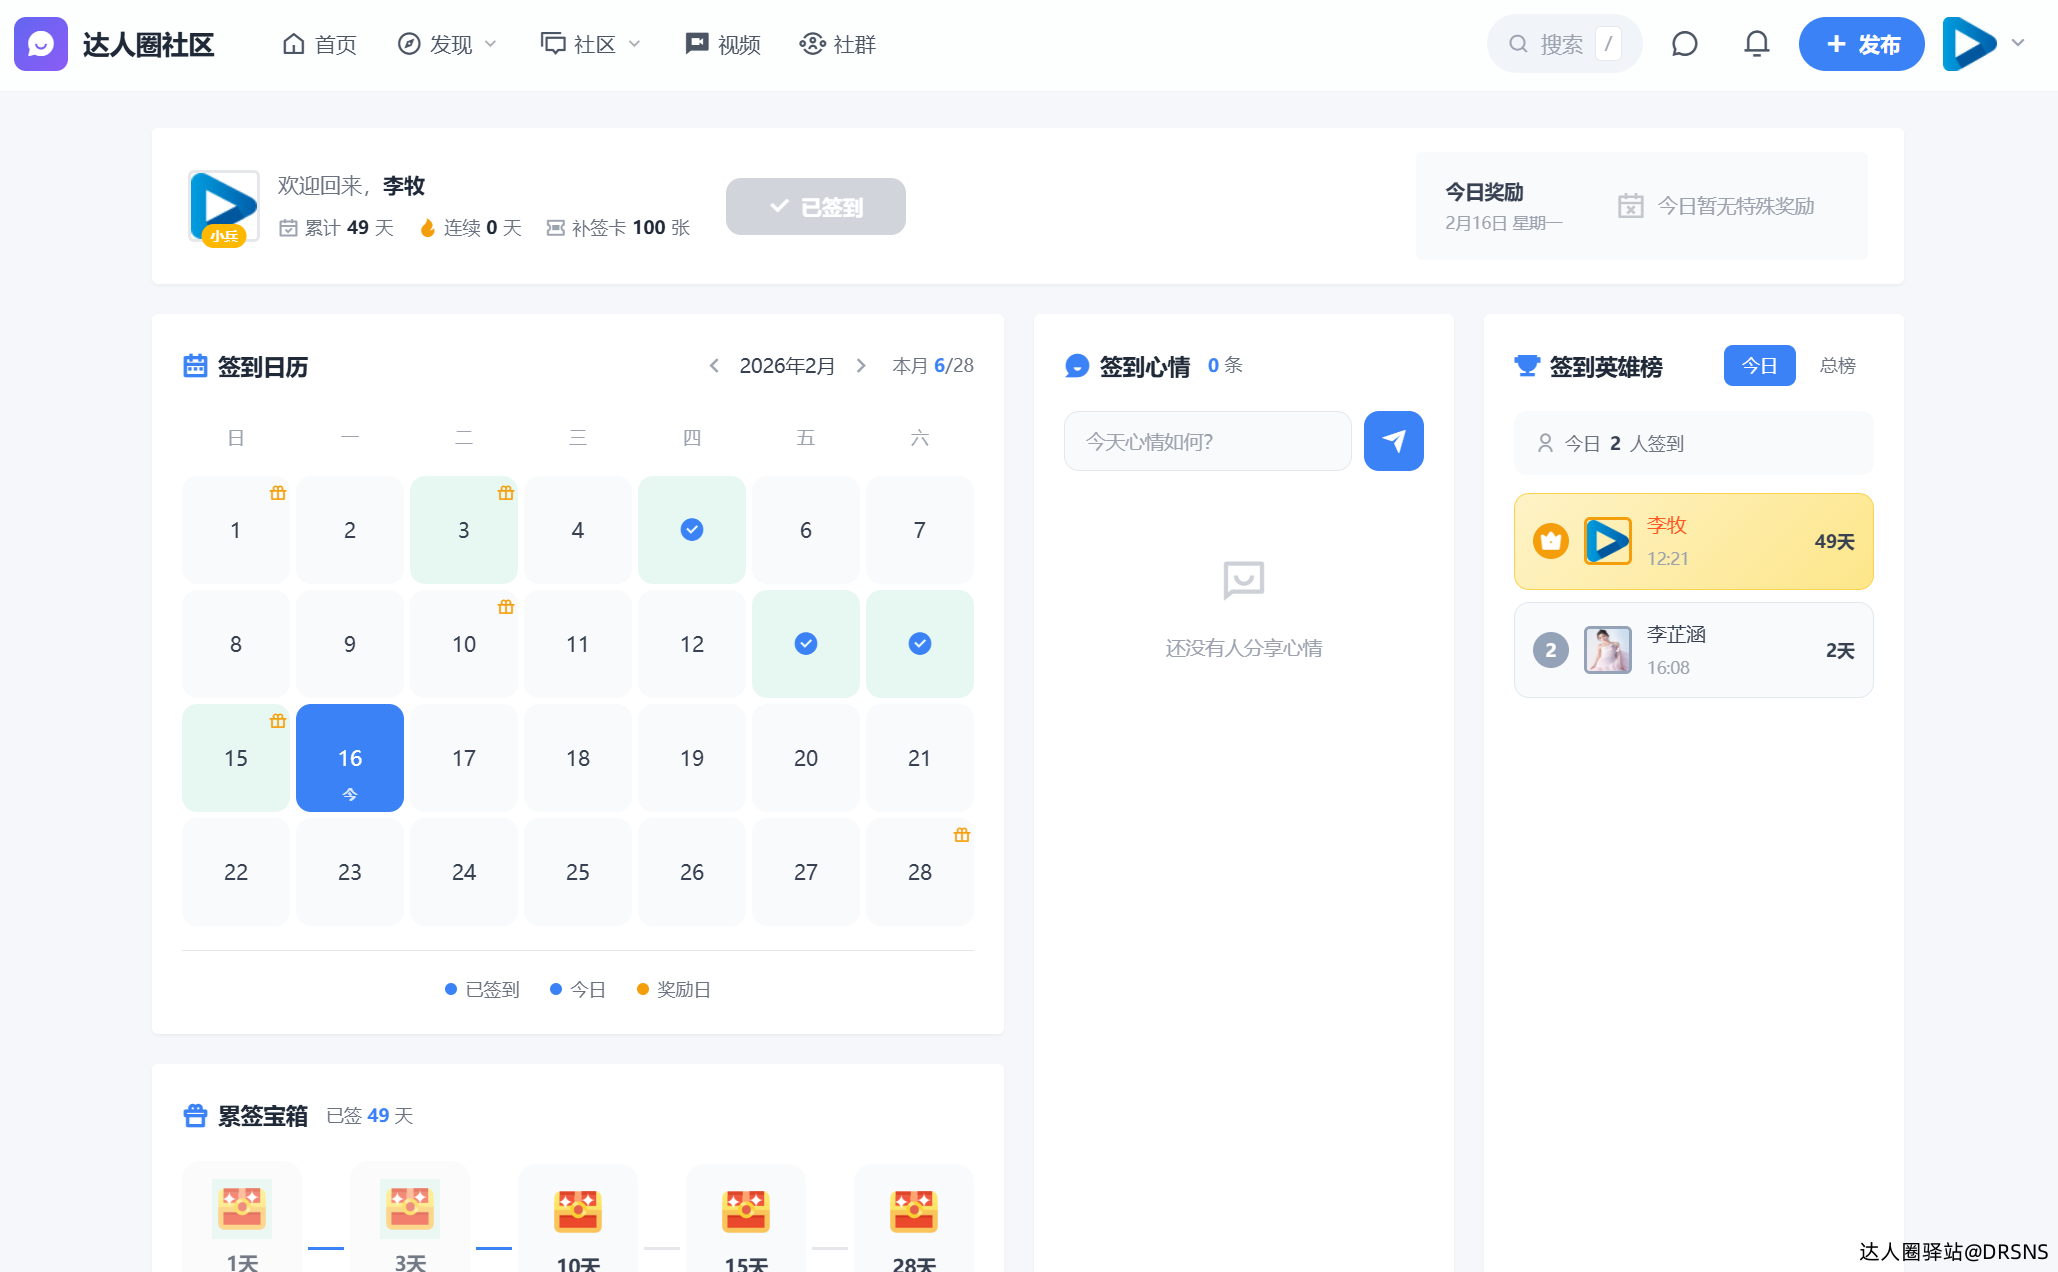The image size is (2058, 1272).
Task: Open the 28天 treasure chest
Action: click(914, 1211)
